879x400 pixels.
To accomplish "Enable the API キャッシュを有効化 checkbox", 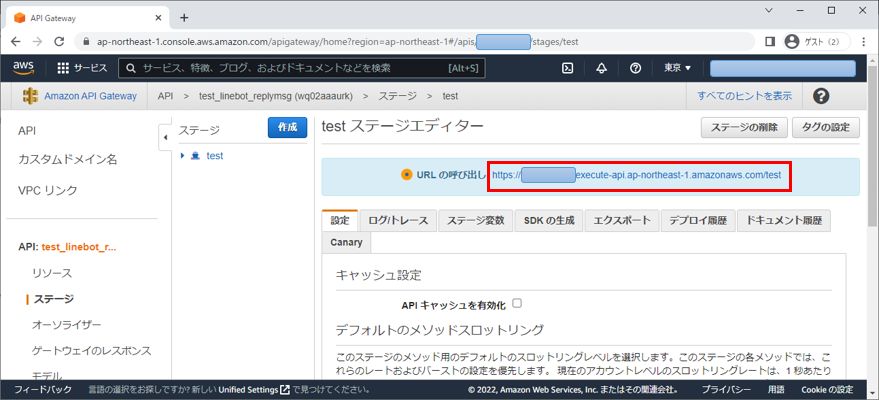I will [x=517, y=303].
